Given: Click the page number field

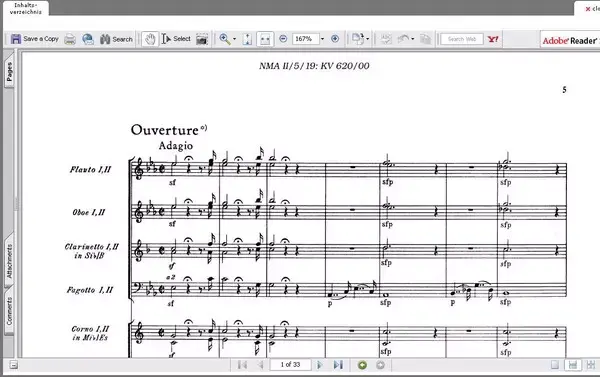Looking at the screenshot, I should (290, 365).
